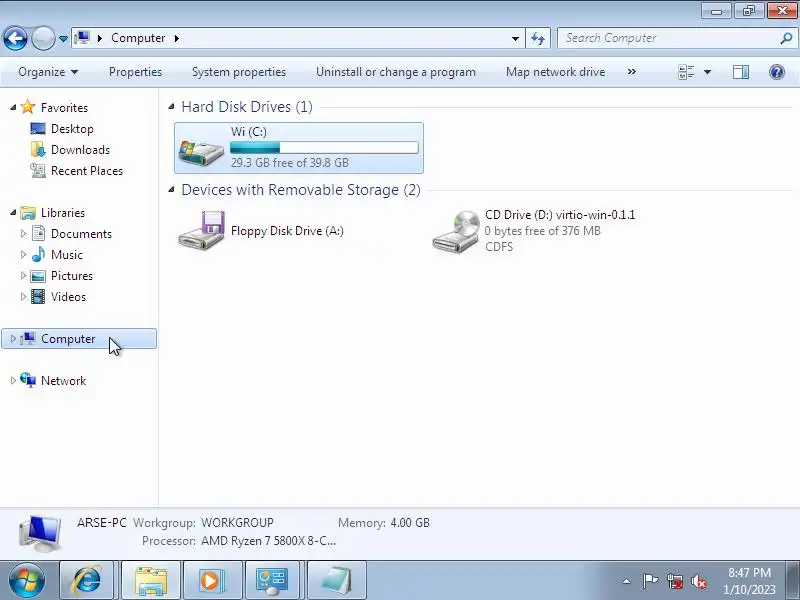
Task: Select Computer in navigation pane
Action: pos(79,339)
